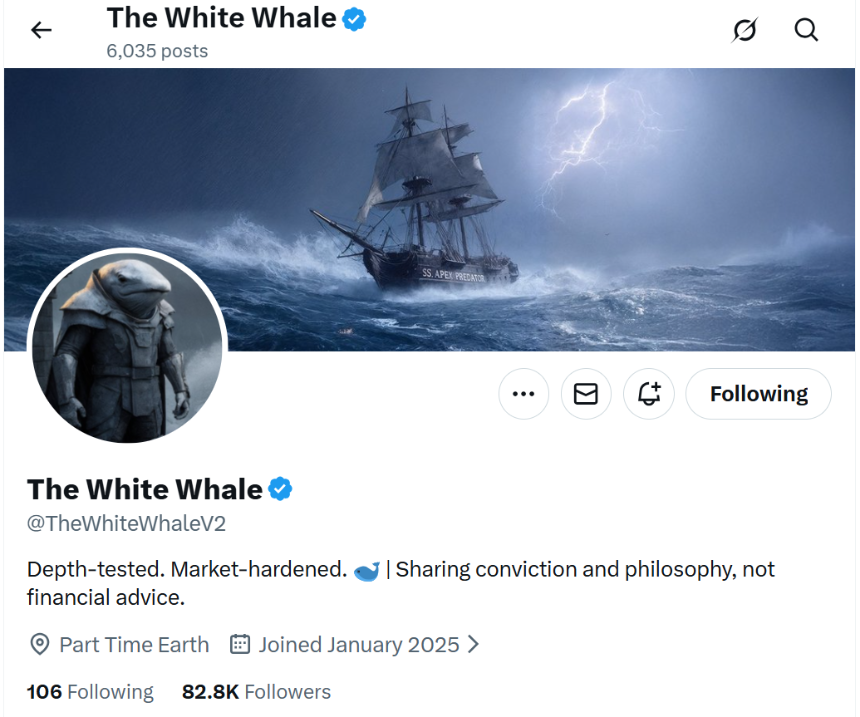Screen dimensions: 860x717
Task: Click the calendar icon next to Joined January 2025
Action: 239,644
